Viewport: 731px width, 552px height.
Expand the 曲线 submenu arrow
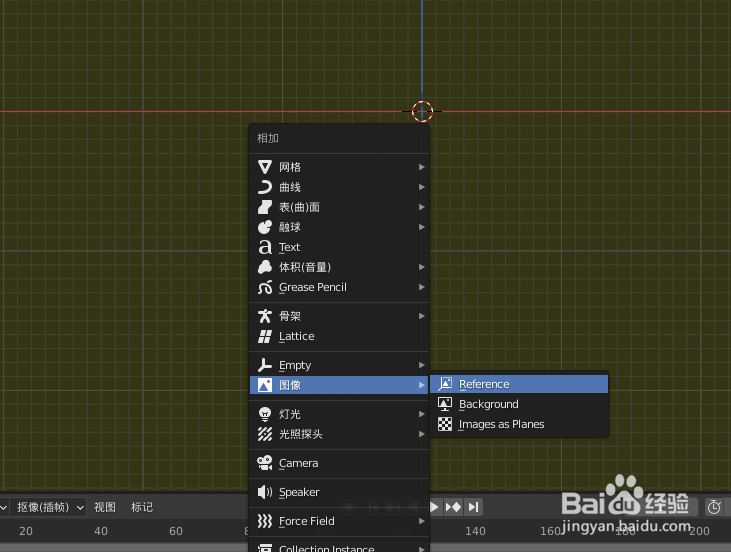421,187
